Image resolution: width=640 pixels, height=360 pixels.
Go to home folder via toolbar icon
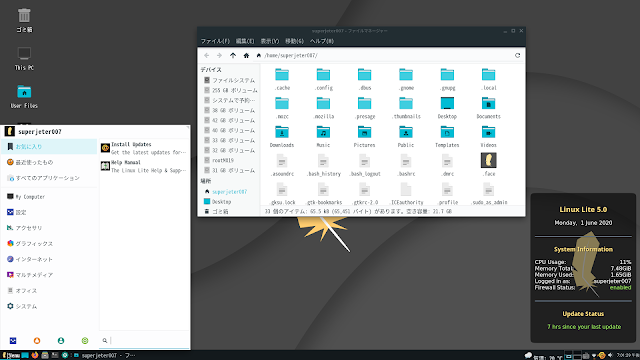(x=246, y=56)
